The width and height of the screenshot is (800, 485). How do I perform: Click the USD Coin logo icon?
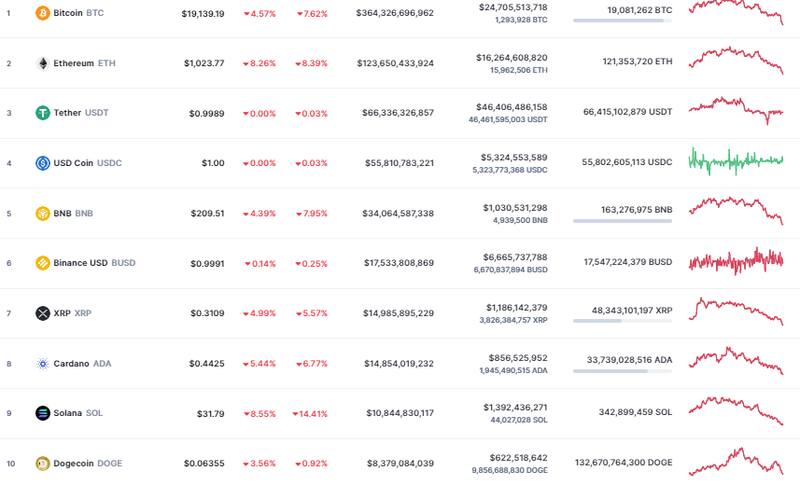point(42,163)
